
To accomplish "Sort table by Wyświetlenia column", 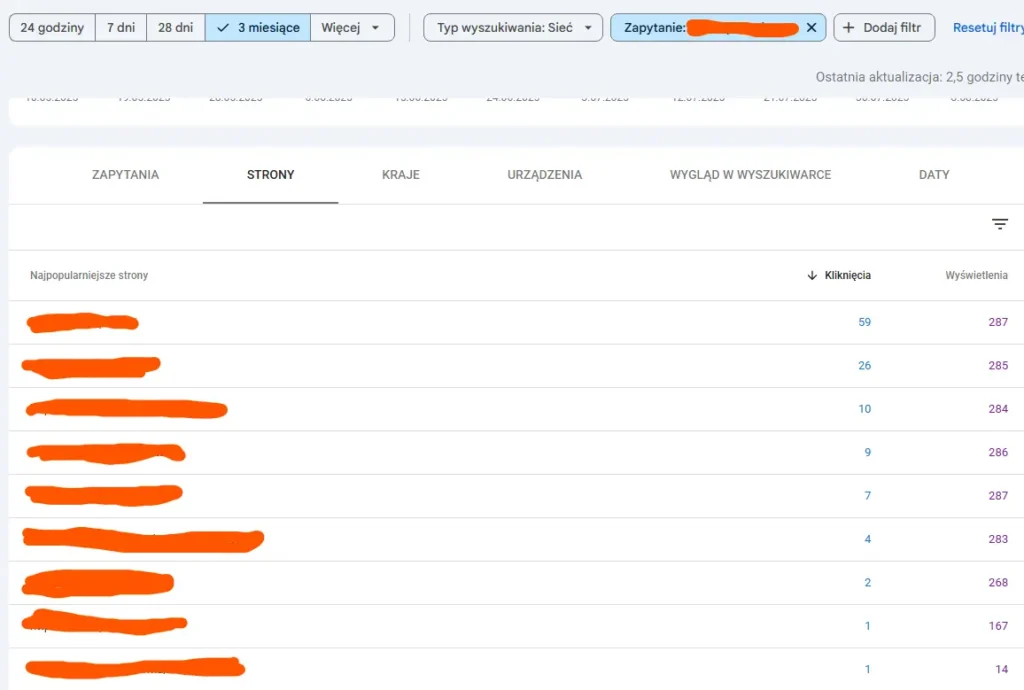I will pos(976,275).
